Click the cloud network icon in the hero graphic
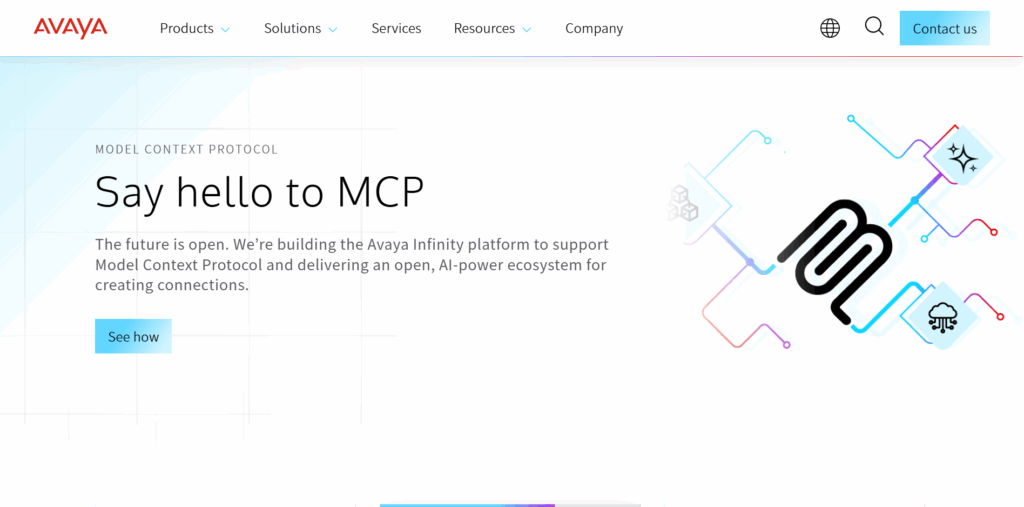This screenshot has height=507, width=1024. pyautogui.click(x=942, y=316)
